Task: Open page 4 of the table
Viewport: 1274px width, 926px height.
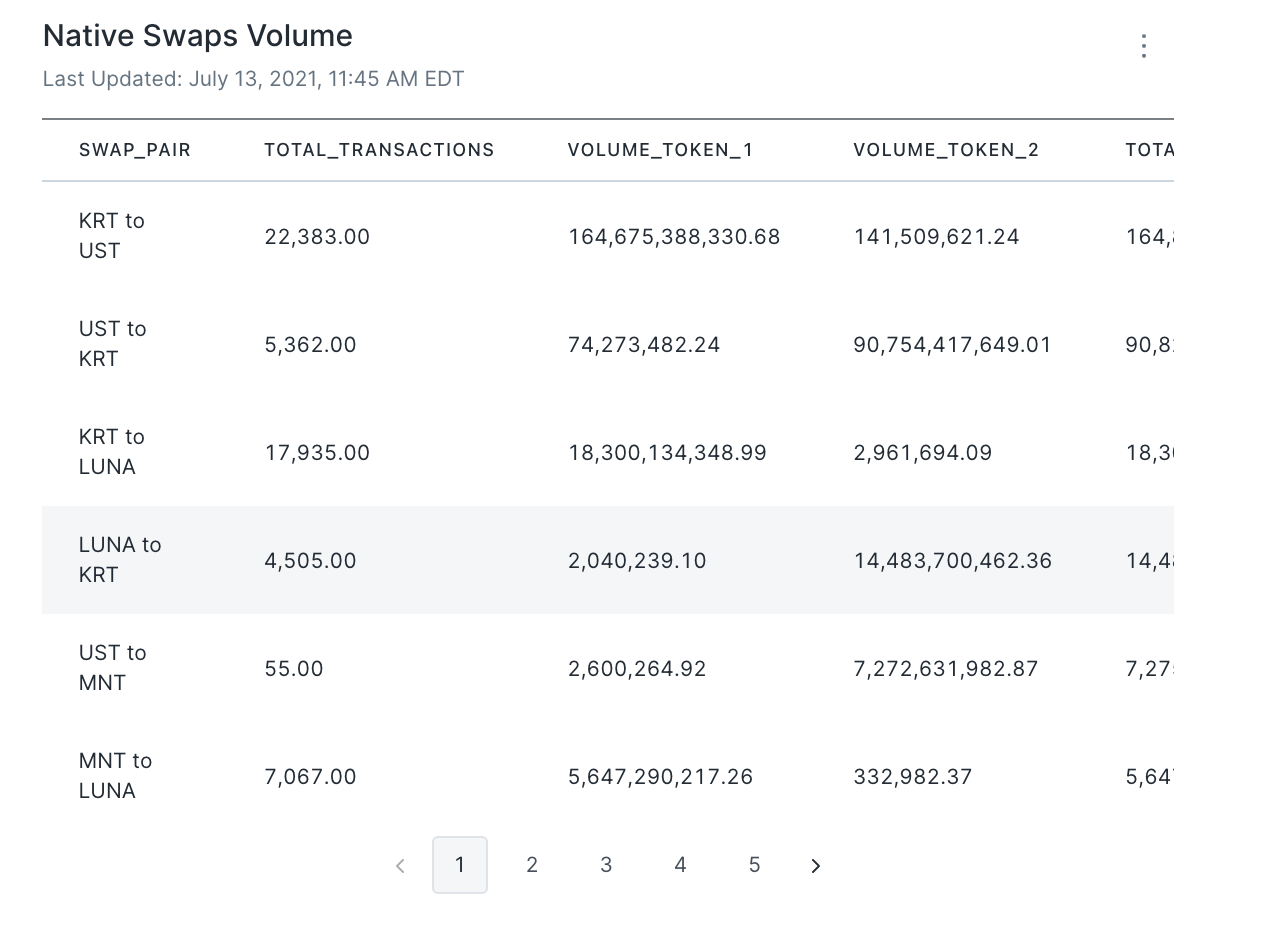Action: click(x=680, y=865)
